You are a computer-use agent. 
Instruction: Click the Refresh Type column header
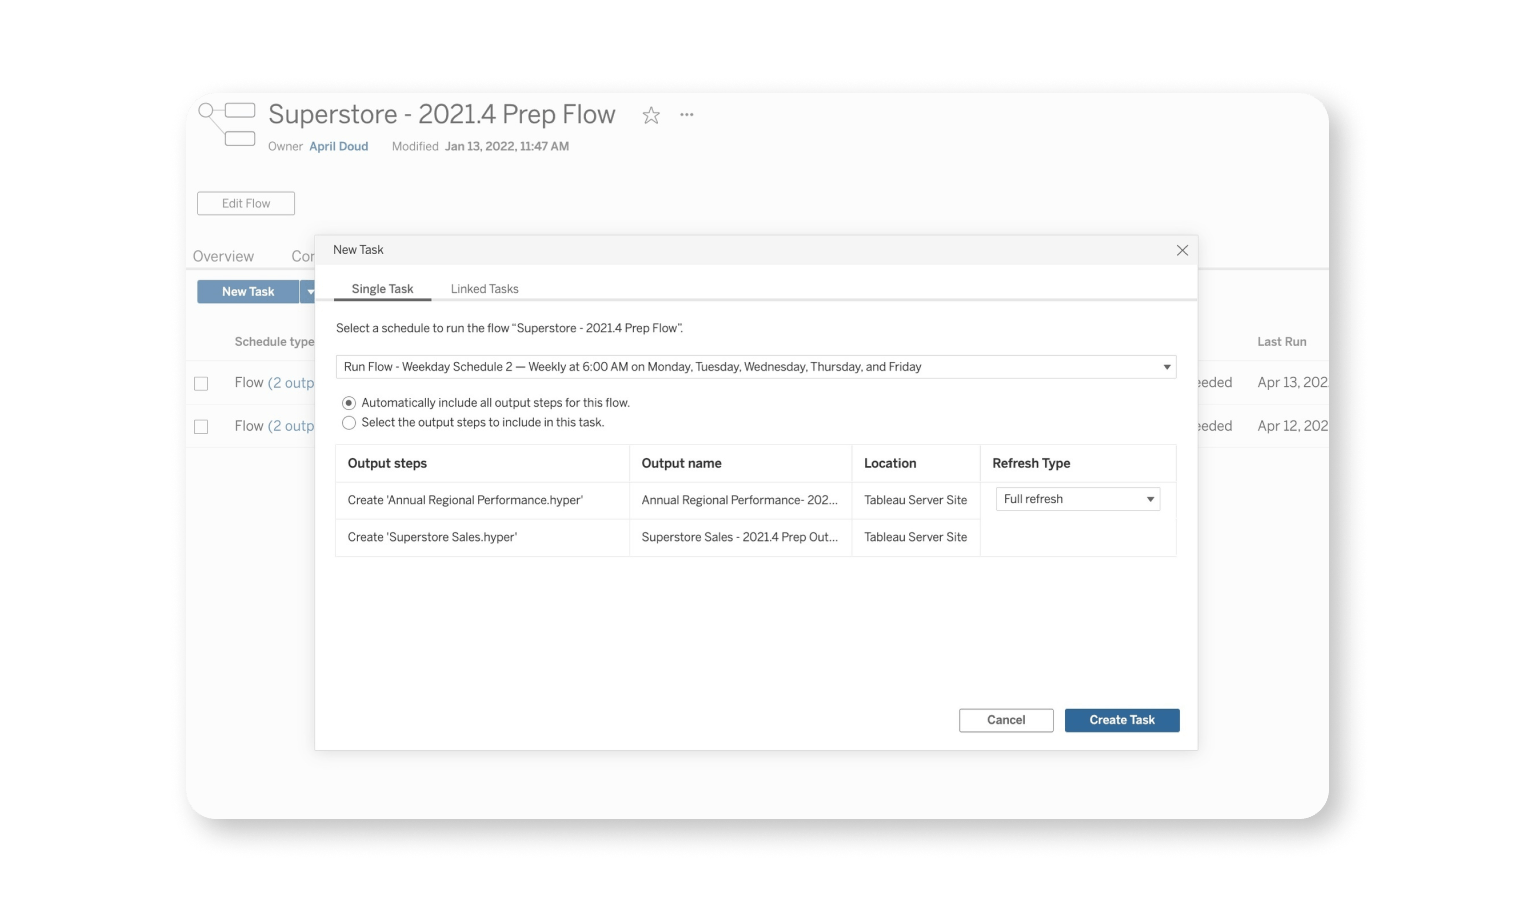click(x=1031, y=463)
